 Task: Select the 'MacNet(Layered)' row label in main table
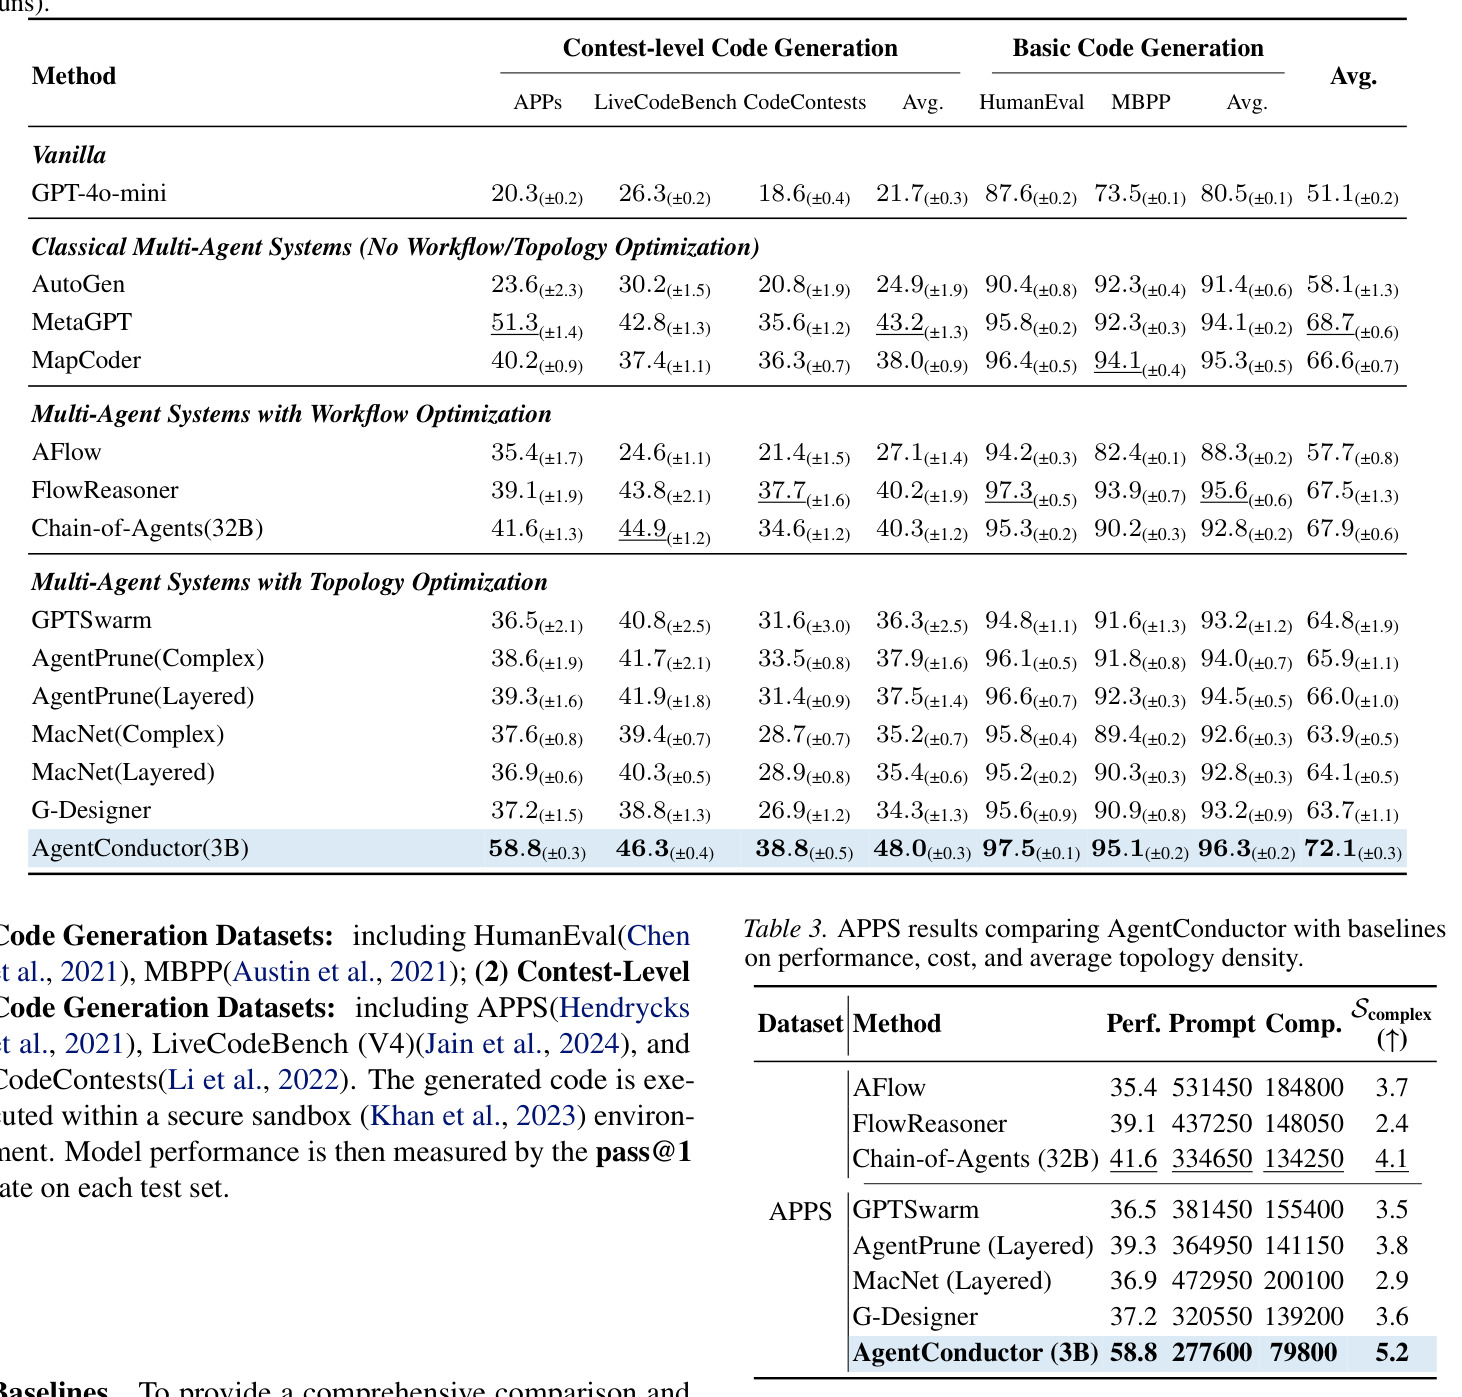pos(123,772)
